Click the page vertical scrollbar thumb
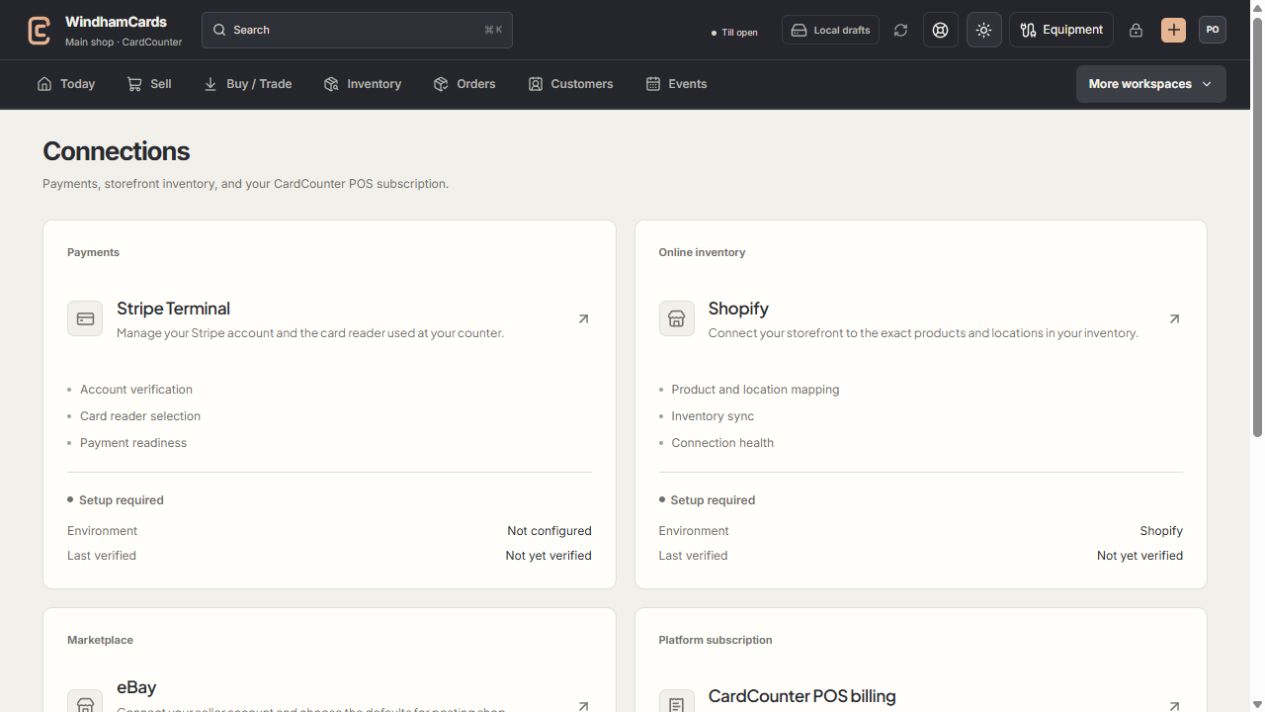 coord(1257,225)
